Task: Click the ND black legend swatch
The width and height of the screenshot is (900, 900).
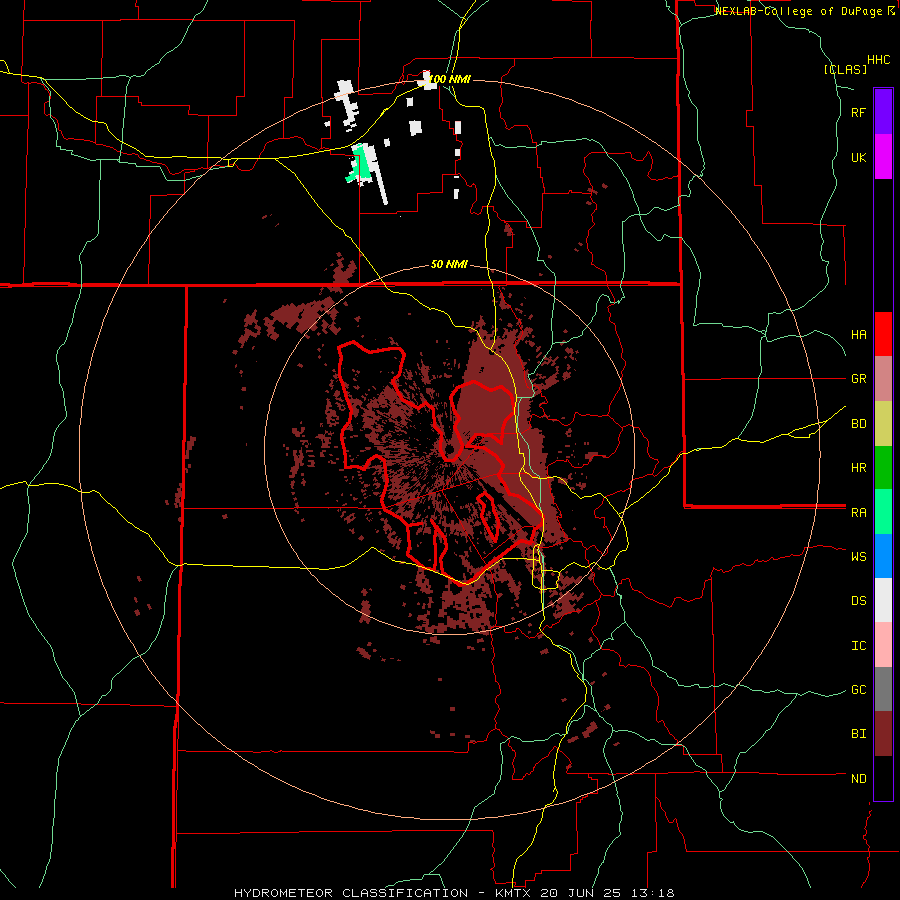Action: (883, 778)
